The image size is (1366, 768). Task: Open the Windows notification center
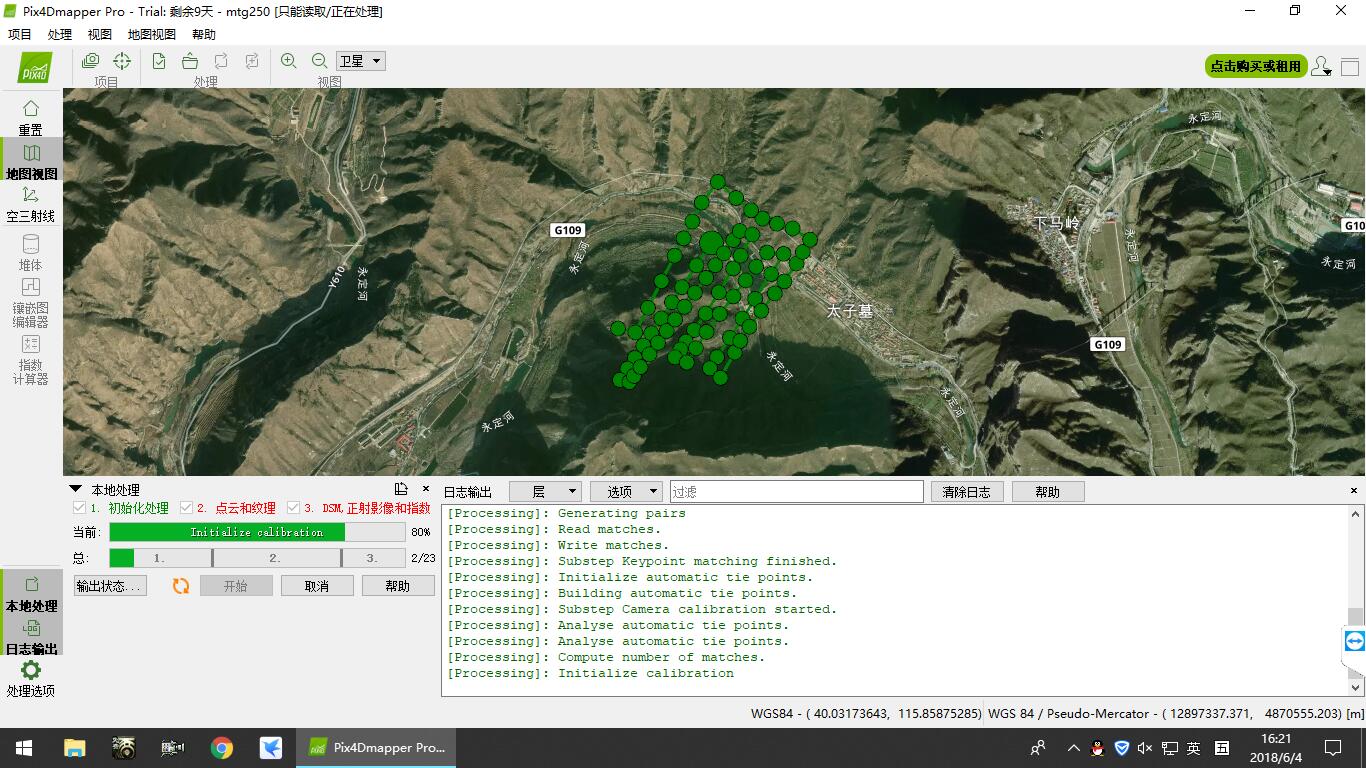[x=1333, y=748]
